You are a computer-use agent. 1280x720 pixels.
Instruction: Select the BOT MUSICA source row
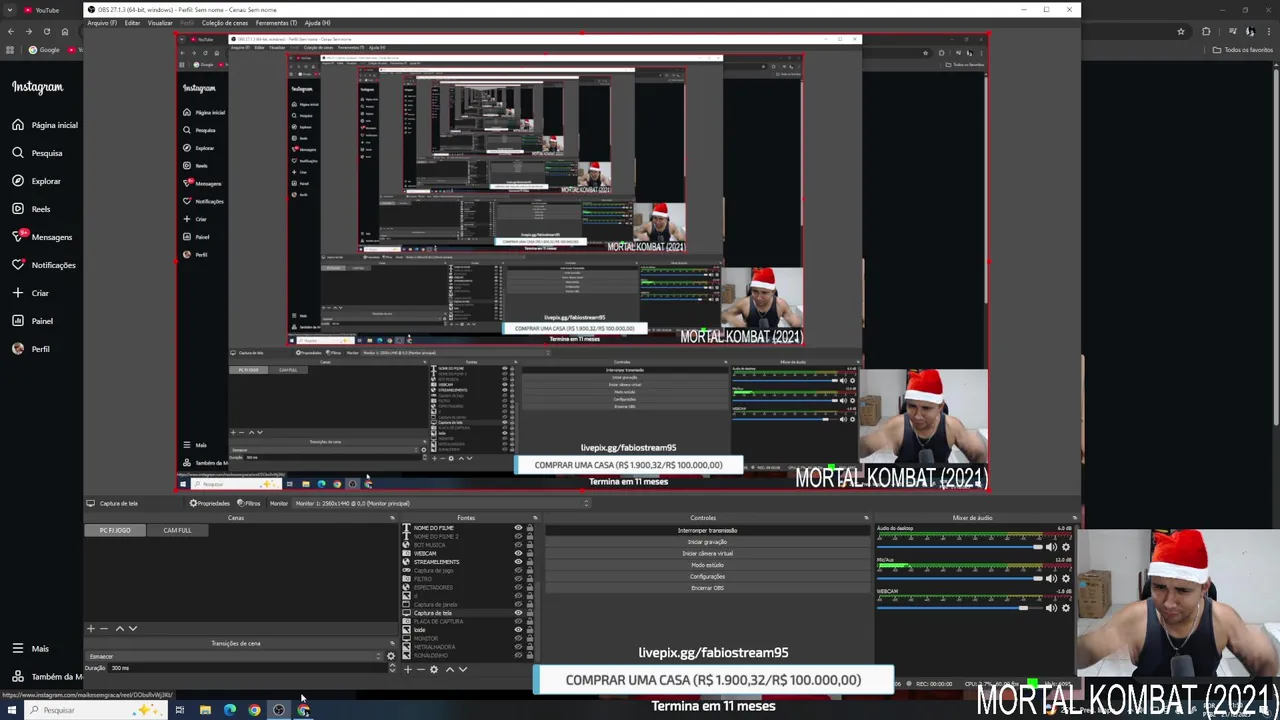pyautogui.click(x=468, y=545)
